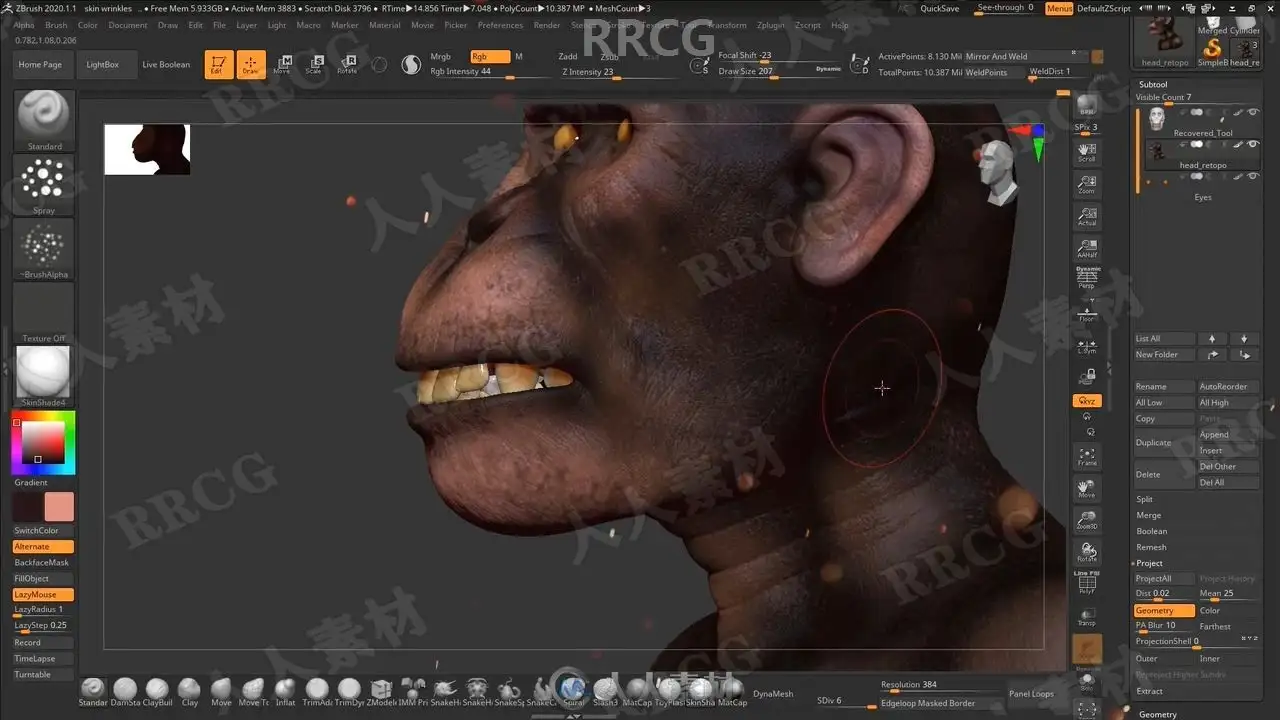Collapse the Subtool palette header
1280x720 pixels.
tap(1153, 85)
